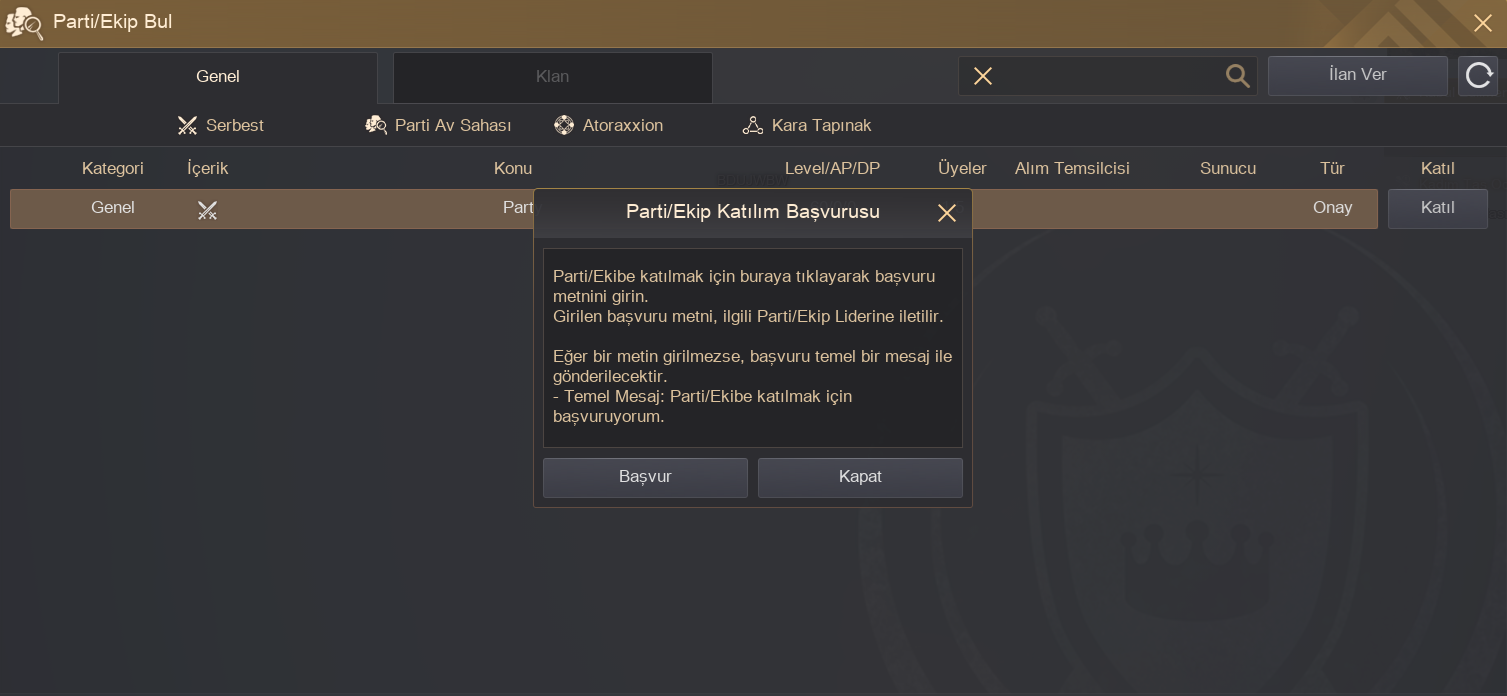The height and width of the screenshot is (696, 1507).
Task: Click the application message text area
Action: pos(752,347)
